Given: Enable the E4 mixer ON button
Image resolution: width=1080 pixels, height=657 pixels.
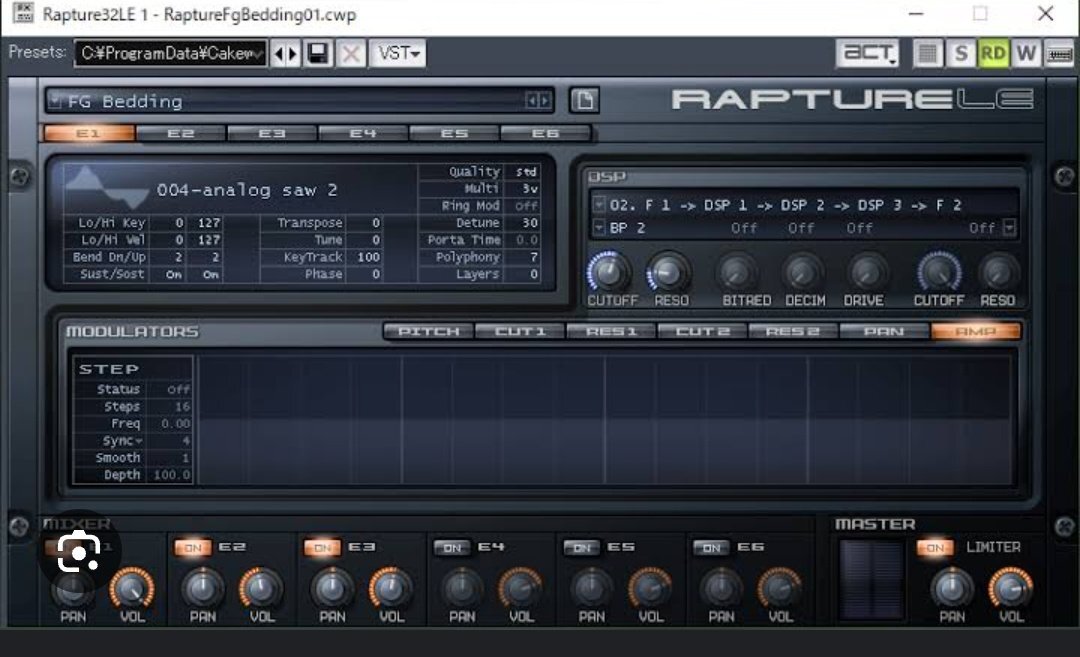Looking at the screenshot, I should pyautogui.click(x=452, y=548).
